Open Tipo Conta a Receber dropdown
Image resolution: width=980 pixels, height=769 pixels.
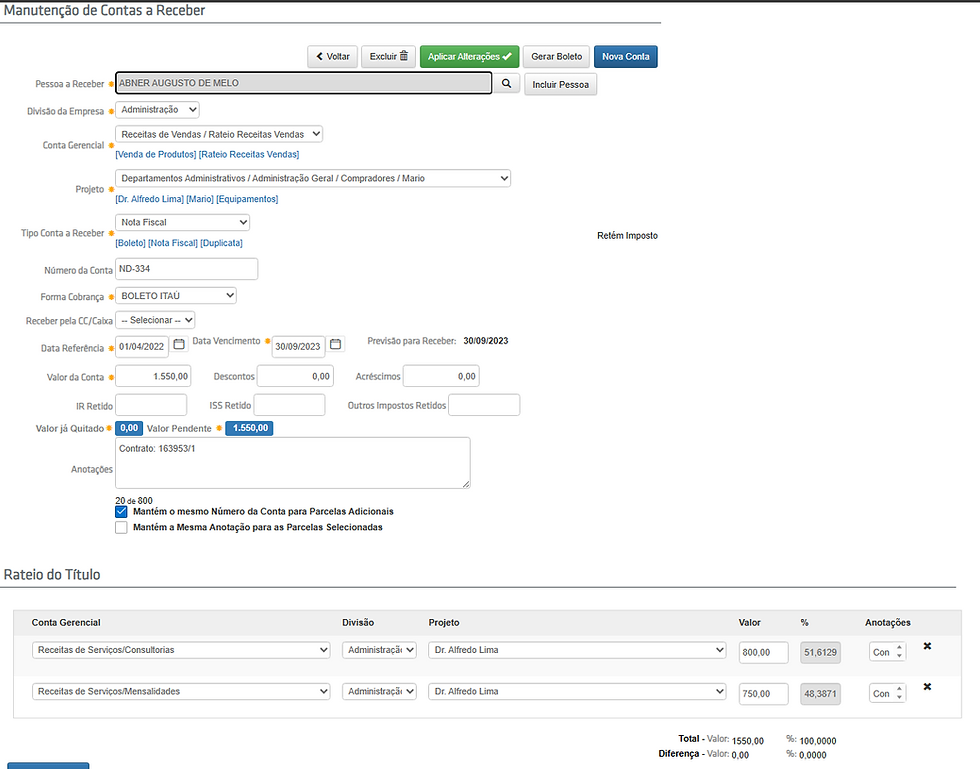tap(182, 222)
